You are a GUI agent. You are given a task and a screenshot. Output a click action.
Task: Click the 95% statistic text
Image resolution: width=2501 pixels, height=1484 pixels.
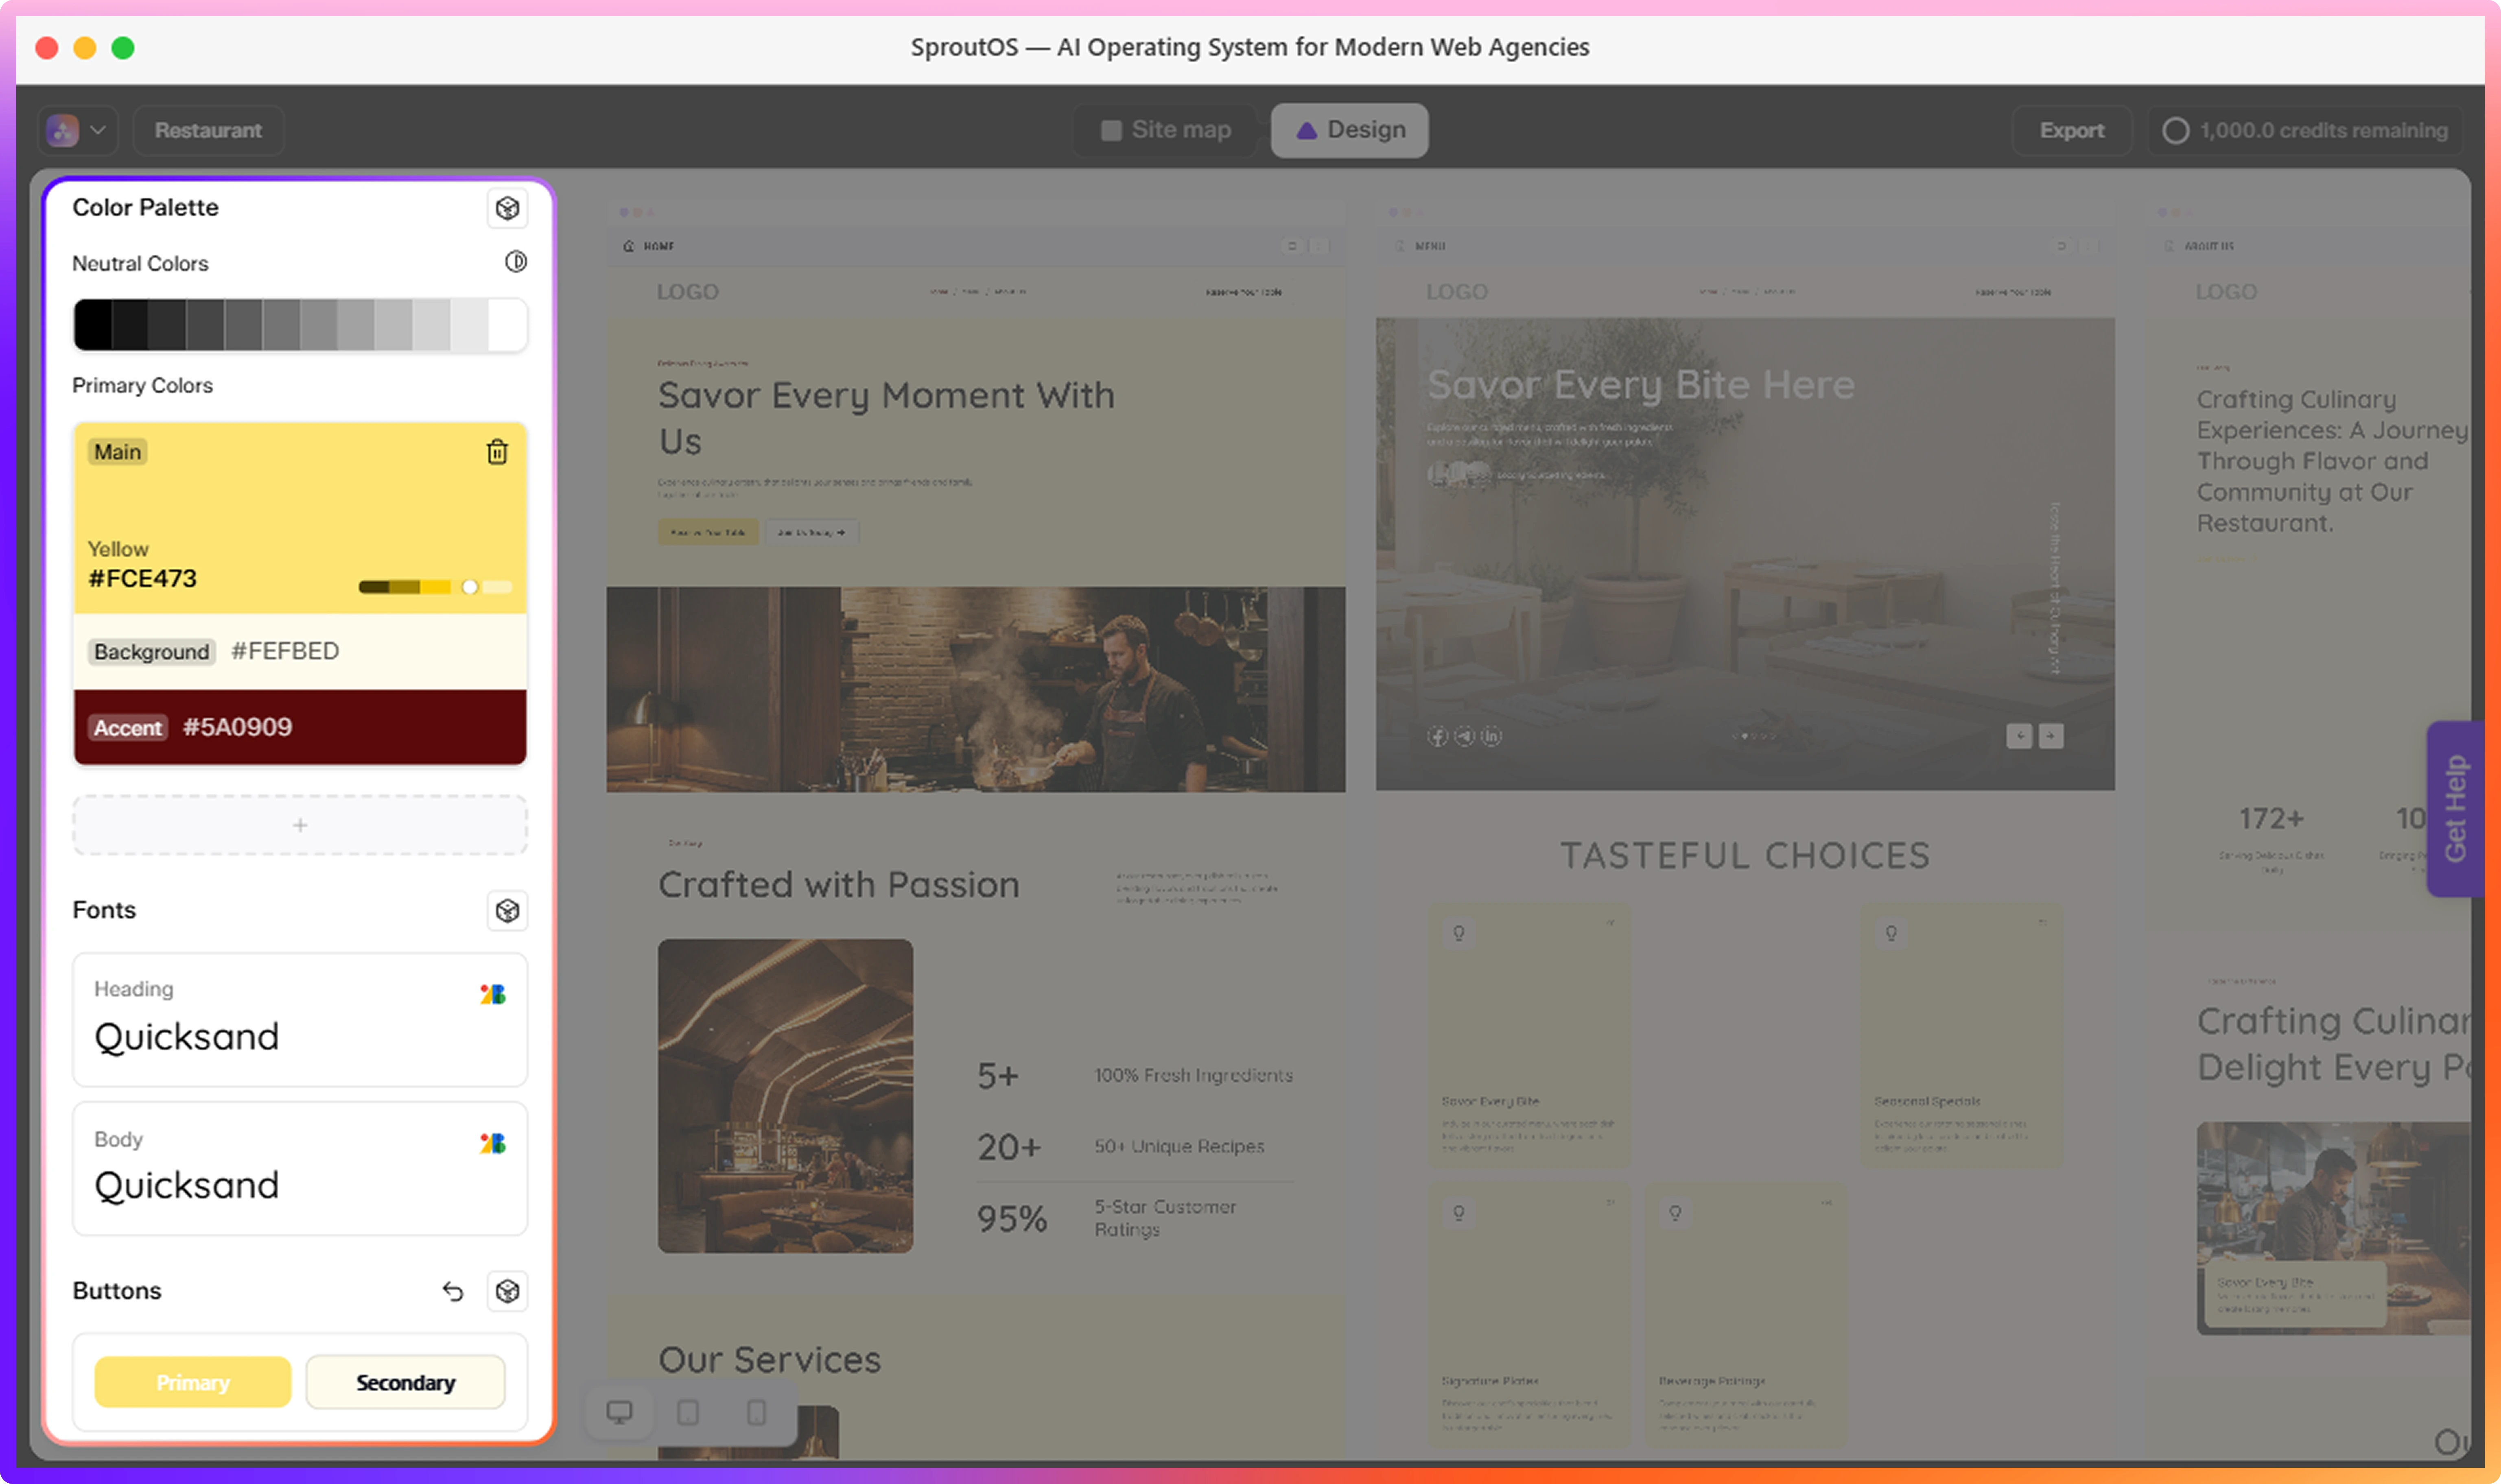click(1012, 1219)
